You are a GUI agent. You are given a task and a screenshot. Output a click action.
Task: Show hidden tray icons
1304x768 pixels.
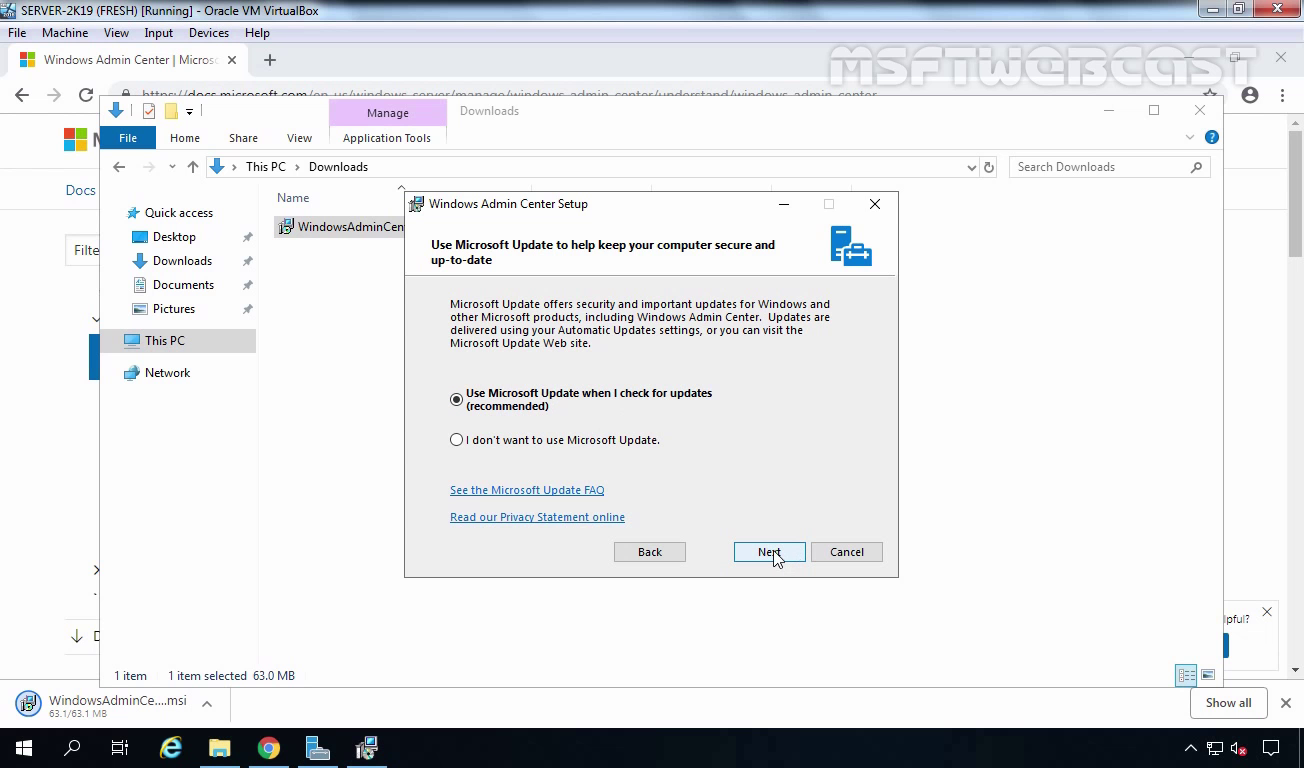tap(1190, 748)
